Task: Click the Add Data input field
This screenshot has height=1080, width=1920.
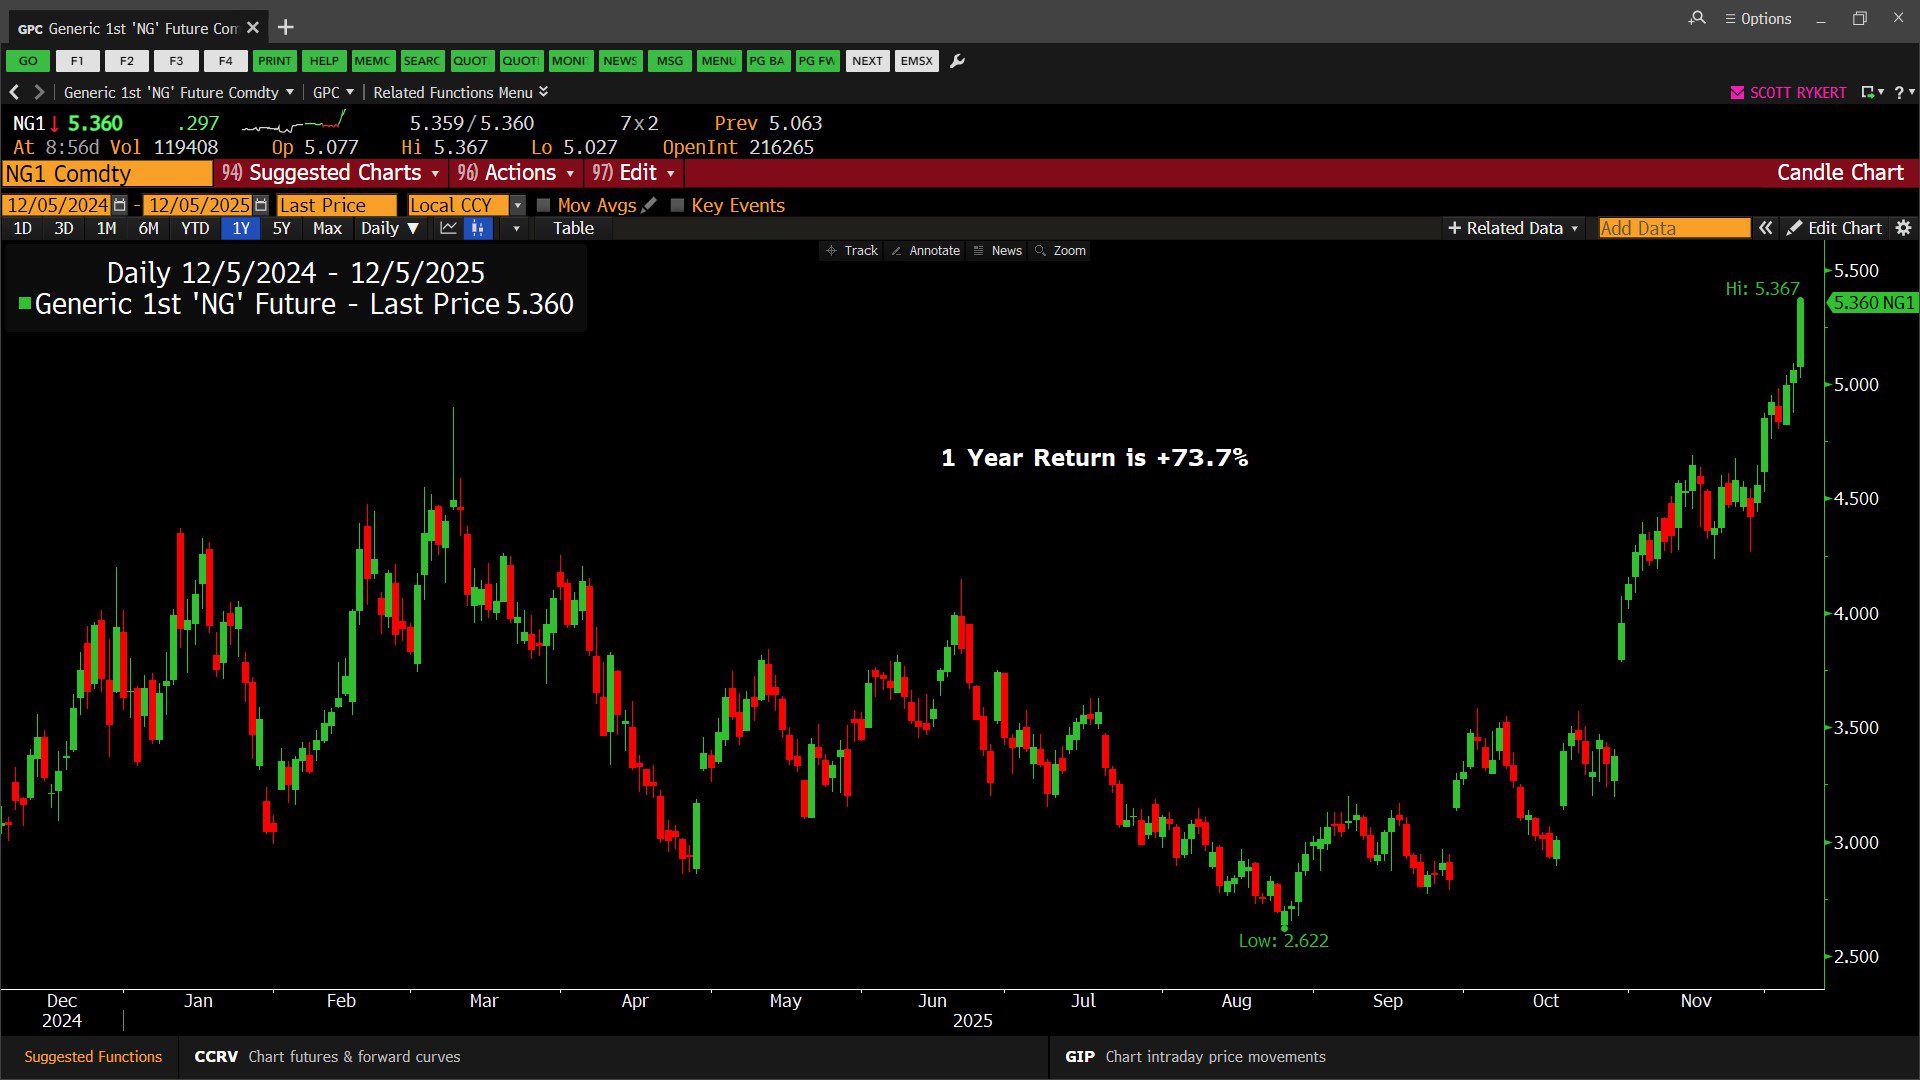Action: (x=1673, y=228)
